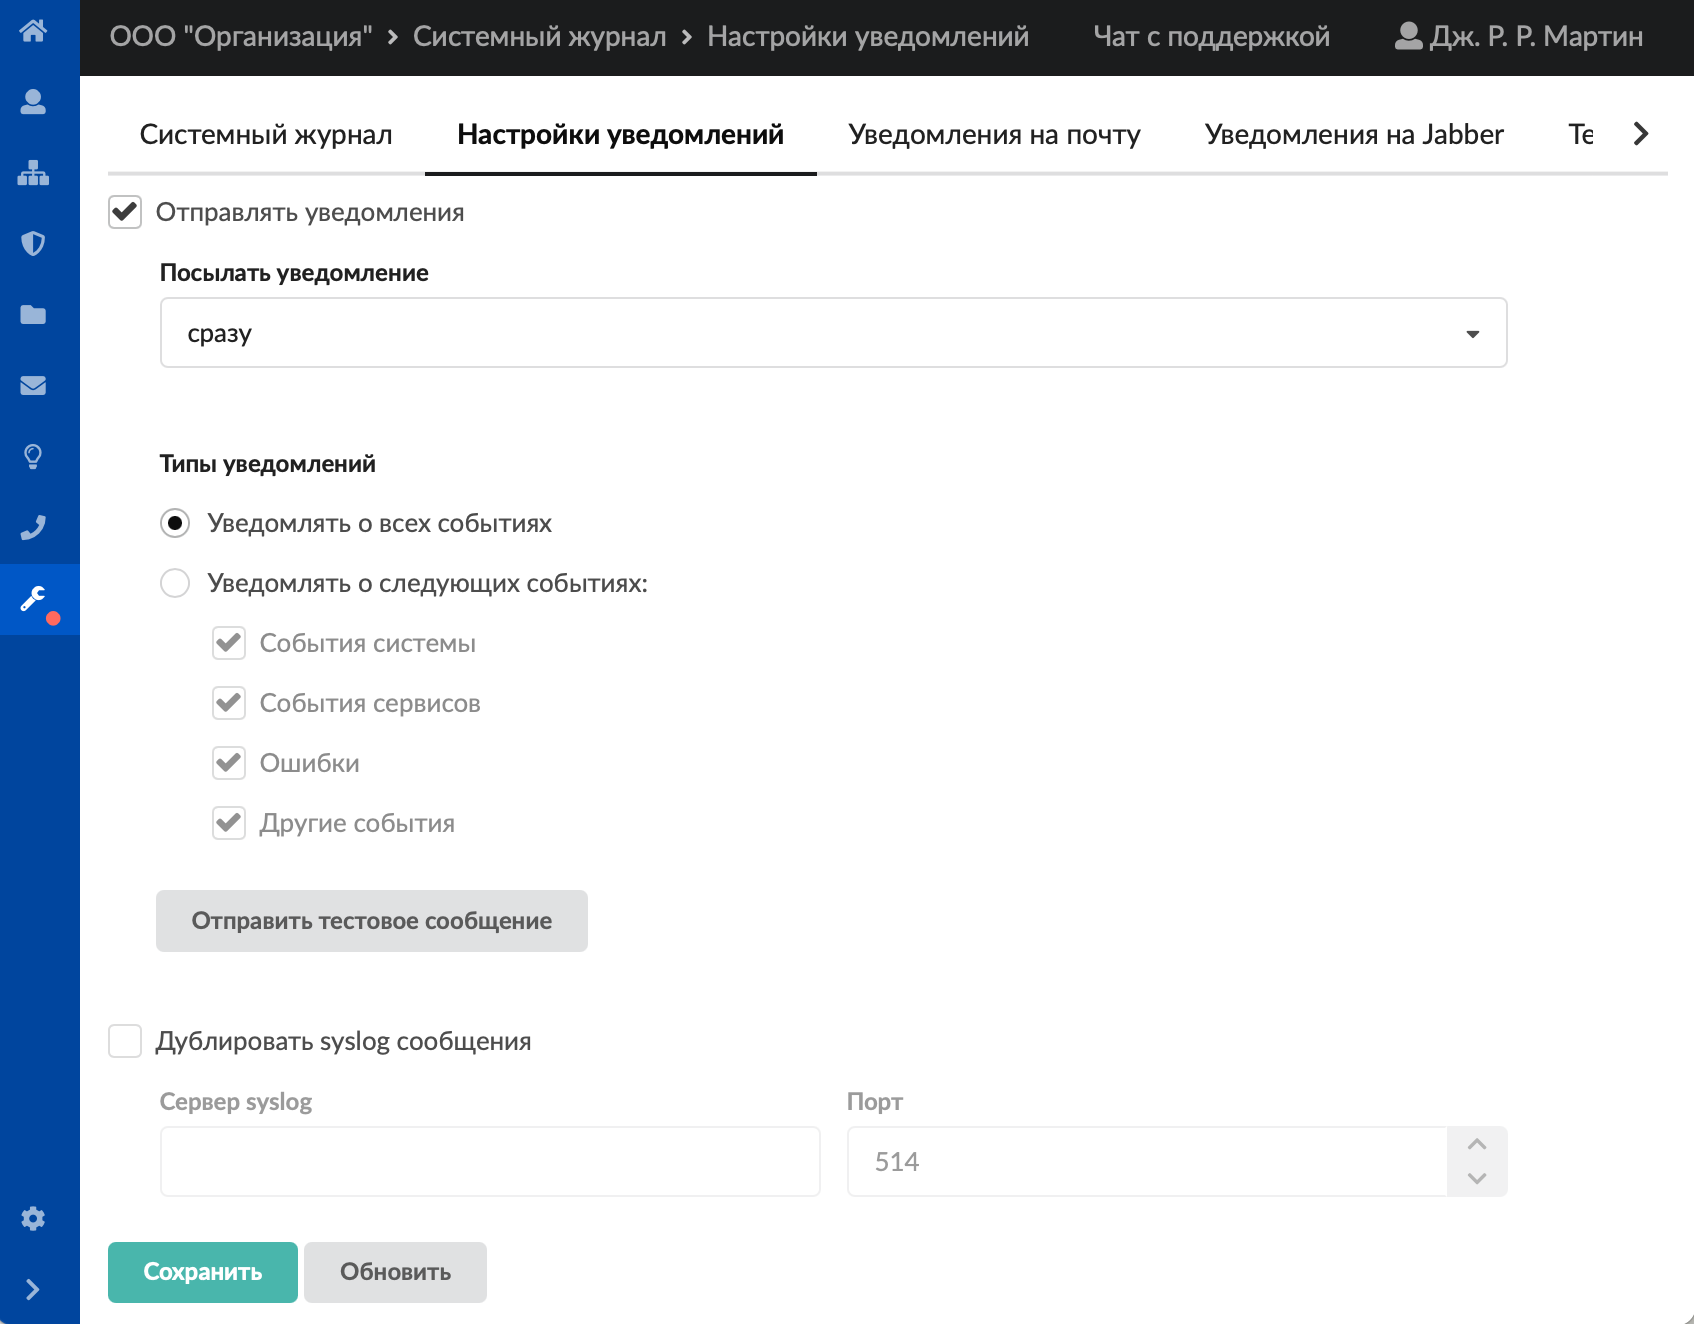The height and width of the screenshot is (1324, 1694).
Task: Click the Обновить button
Action: [x=395, y=1272]
